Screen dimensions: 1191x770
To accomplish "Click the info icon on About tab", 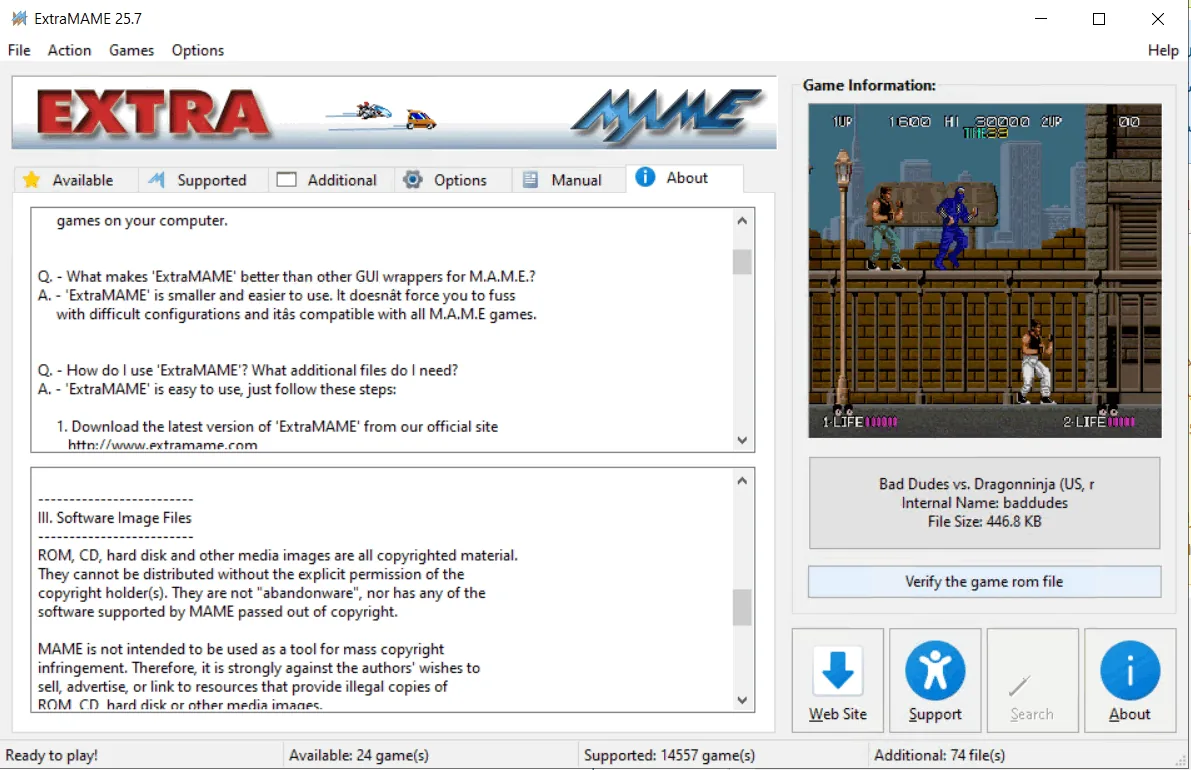I will coord(645,177).
